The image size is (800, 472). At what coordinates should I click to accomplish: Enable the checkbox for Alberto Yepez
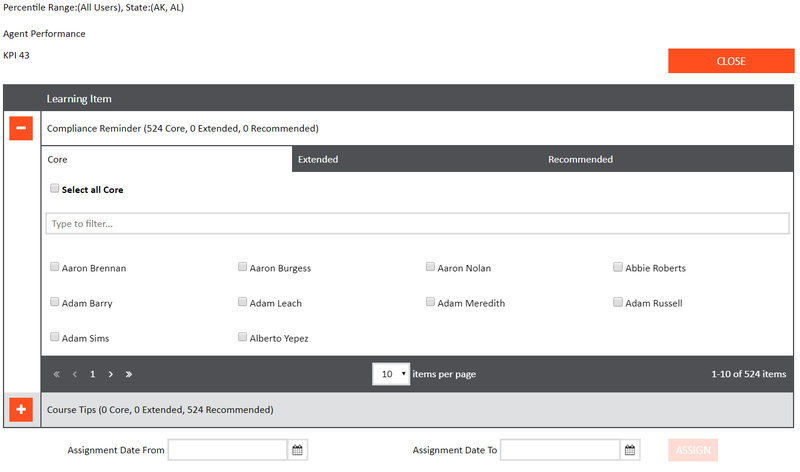pyautogui.click(x=242, y=337)
